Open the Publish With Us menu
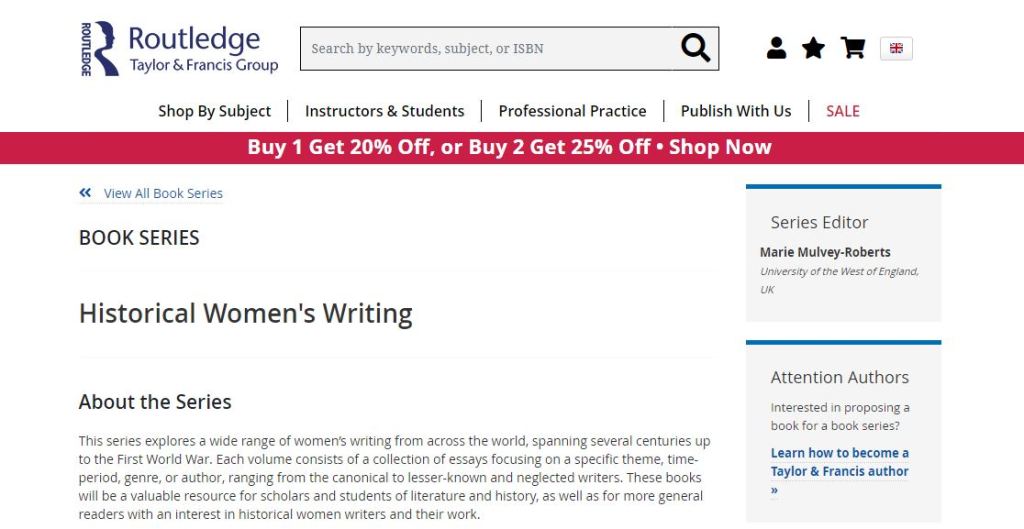The image size is (1024, 529). 735,111
